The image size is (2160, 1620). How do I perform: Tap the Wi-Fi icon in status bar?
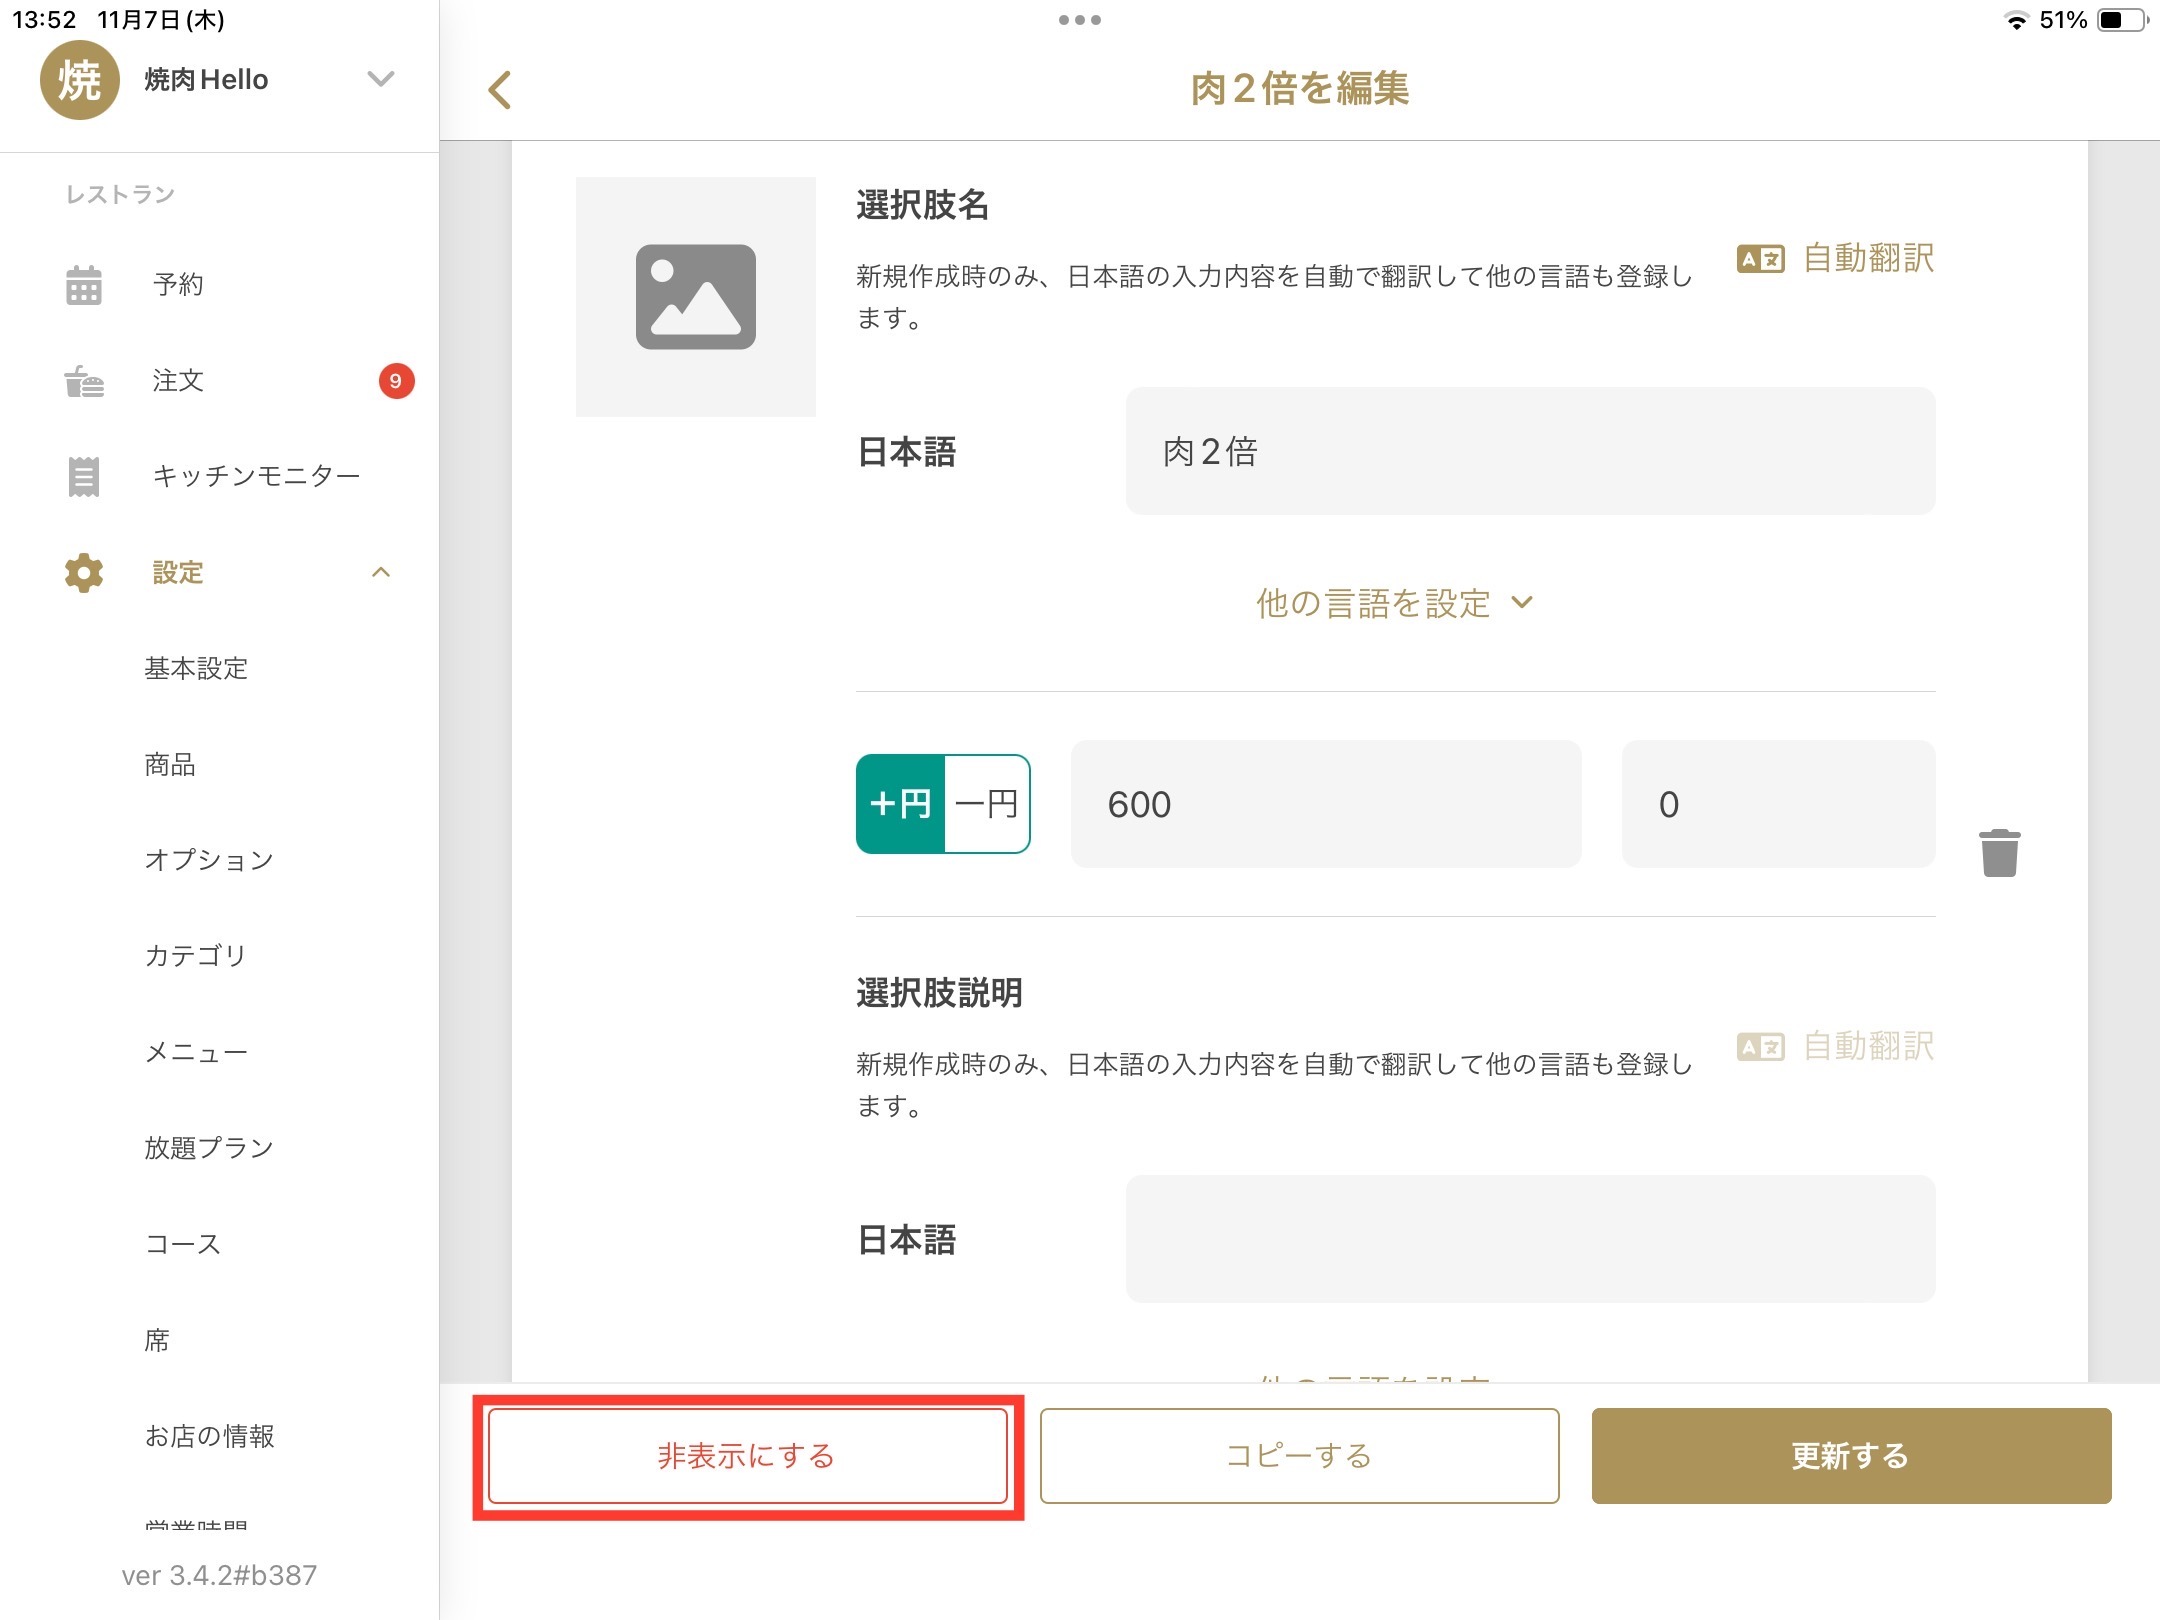point(2016,20)
